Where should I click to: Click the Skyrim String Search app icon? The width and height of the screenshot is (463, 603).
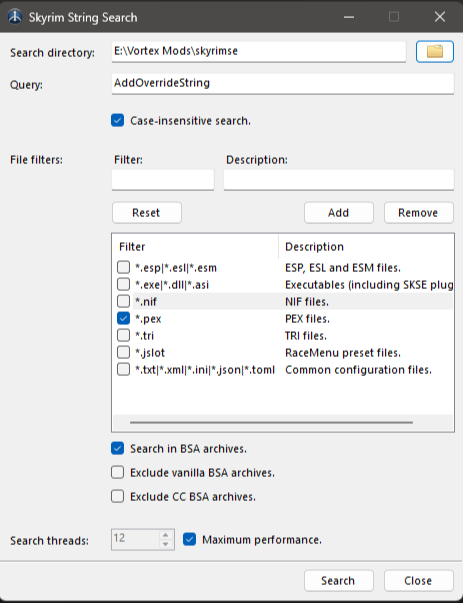tap(15, 17)
